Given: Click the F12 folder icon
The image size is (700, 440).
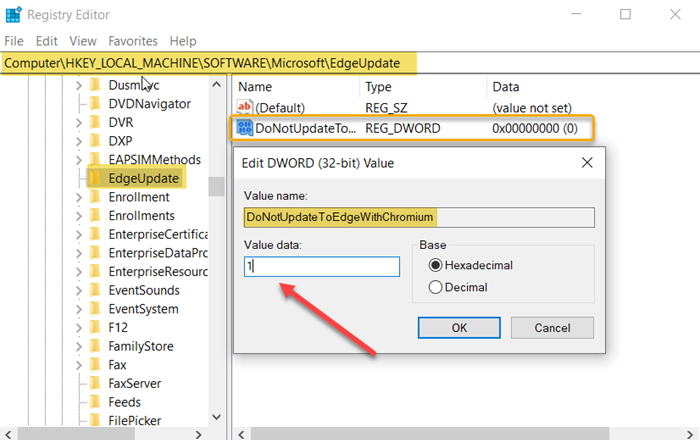Looking at the screenshot, I should 95,328.
